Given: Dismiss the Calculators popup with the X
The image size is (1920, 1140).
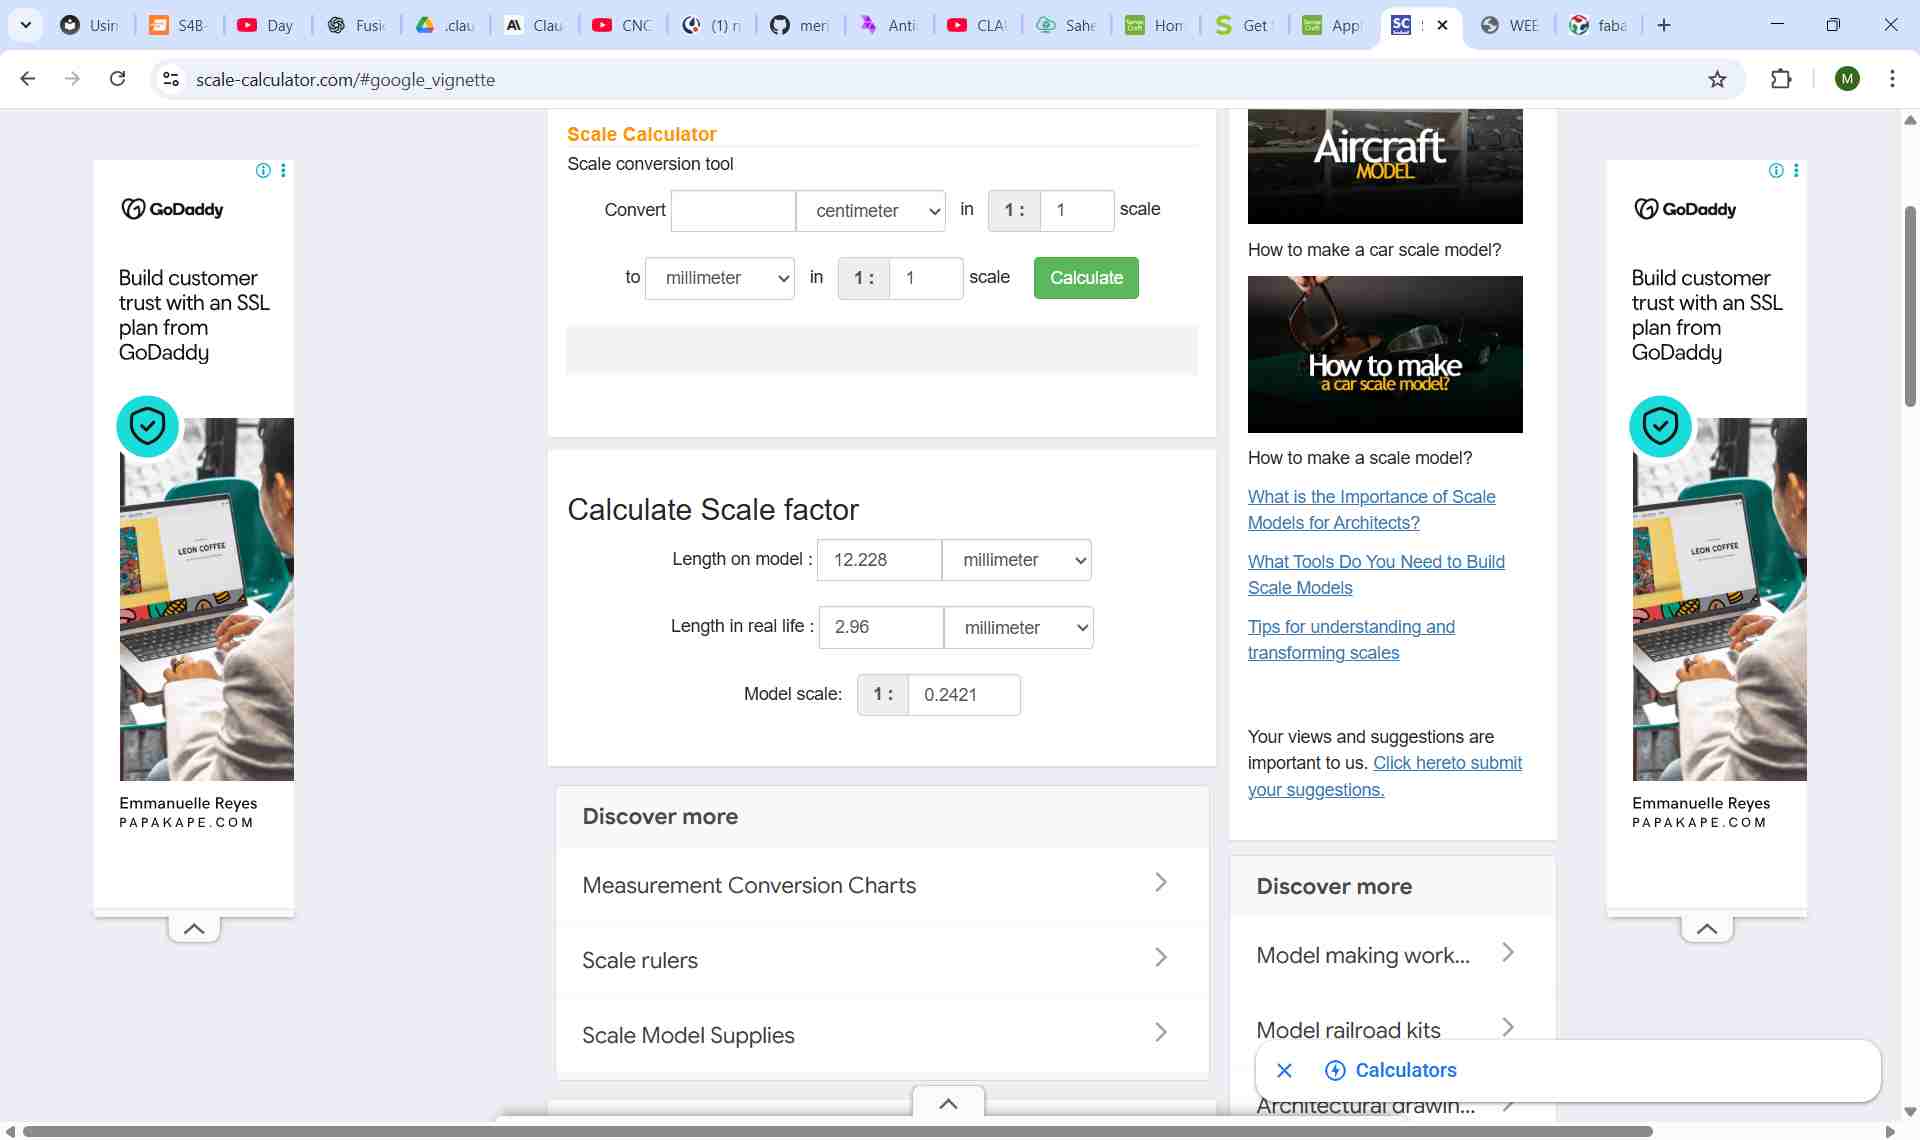Looking at the screenshot, I should [x=1283, y=1070].
